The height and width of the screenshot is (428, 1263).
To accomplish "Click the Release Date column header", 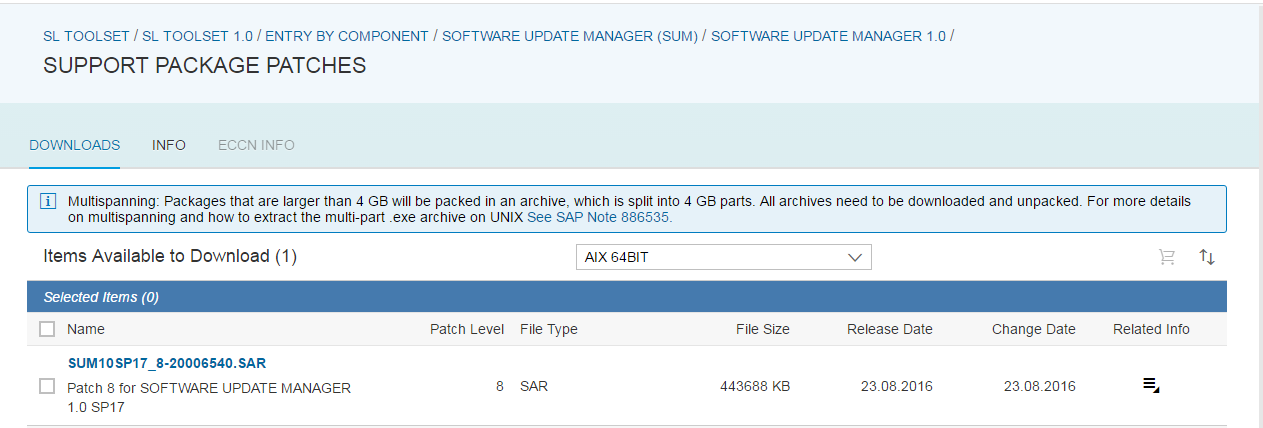I will [890, 329].
